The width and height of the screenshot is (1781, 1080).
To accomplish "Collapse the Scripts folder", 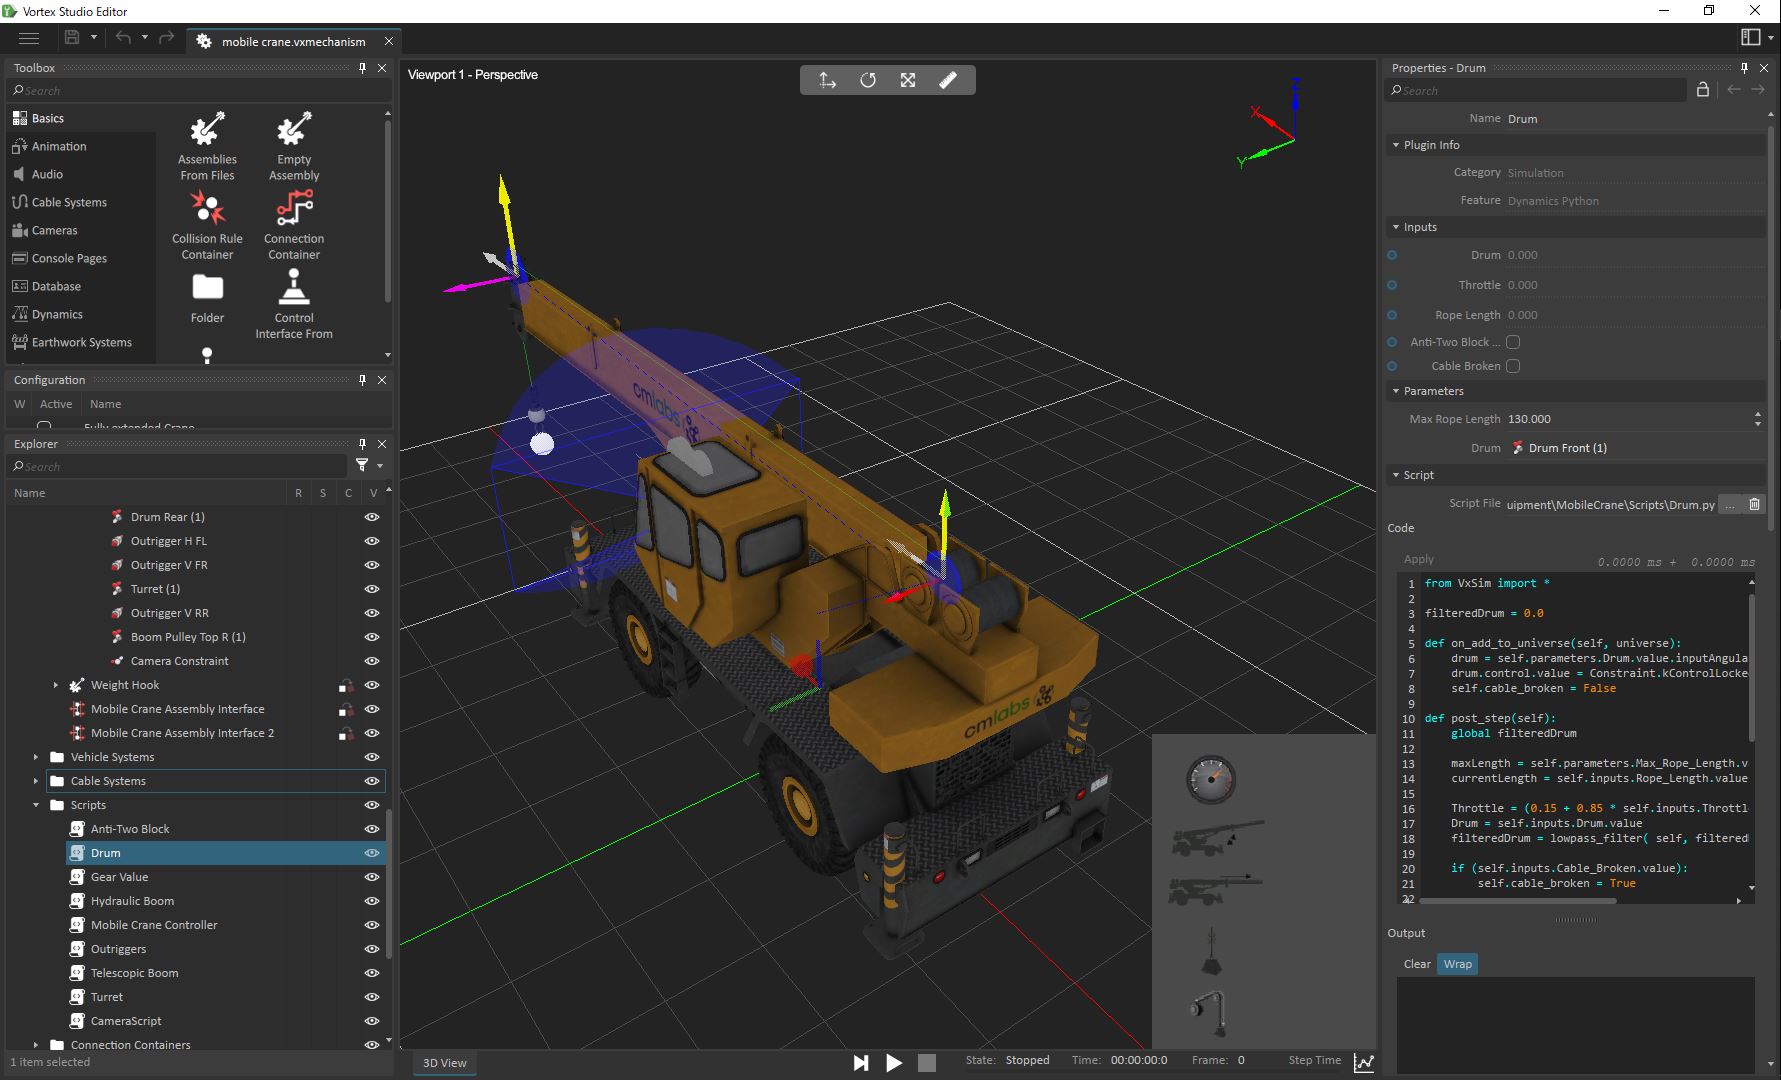I will tap(36, 805).
